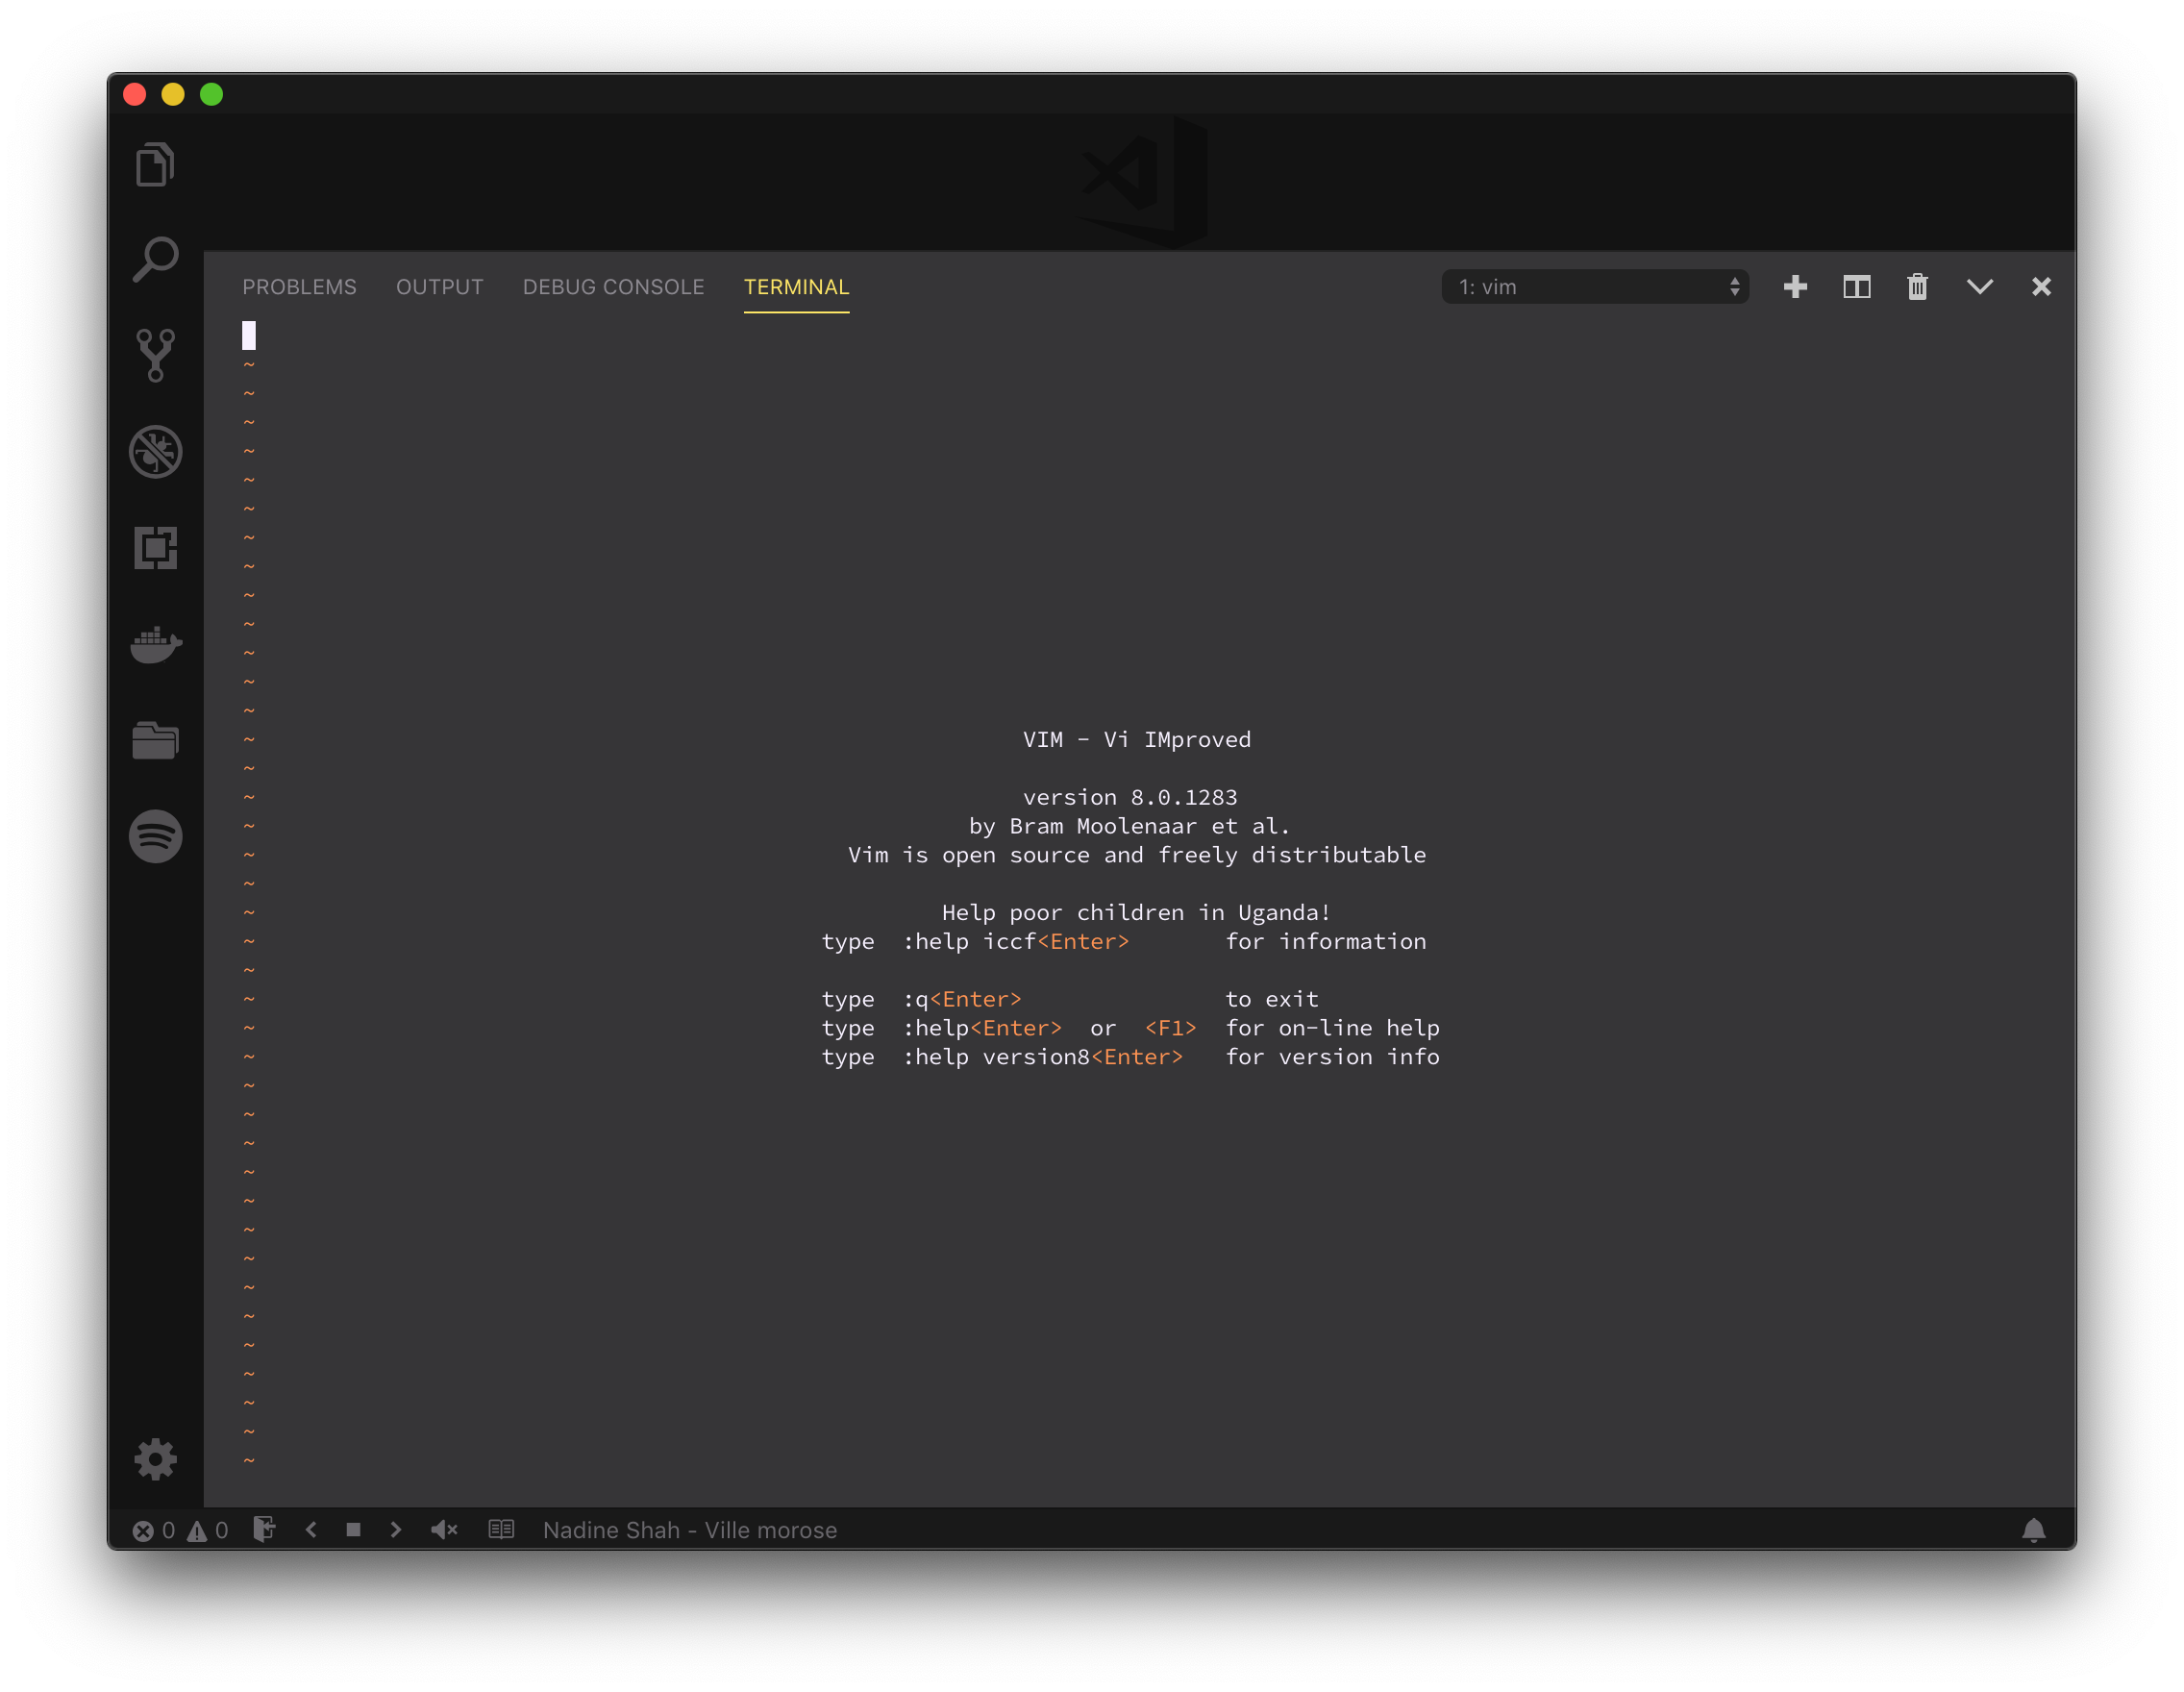The height and width of the screenshot is (1692, 2184).
Task: Open the Spotify icon in activity bar
Action: coord(155,836)
